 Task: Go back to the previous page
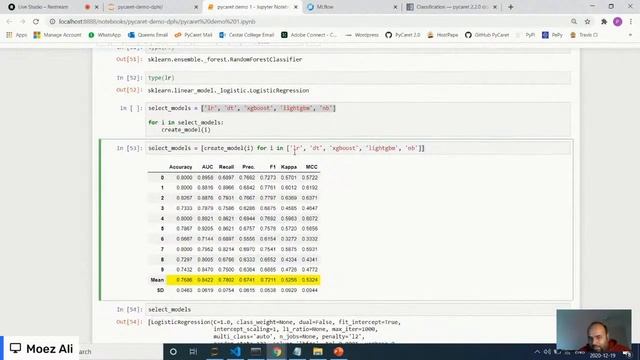tap(9, 21)
